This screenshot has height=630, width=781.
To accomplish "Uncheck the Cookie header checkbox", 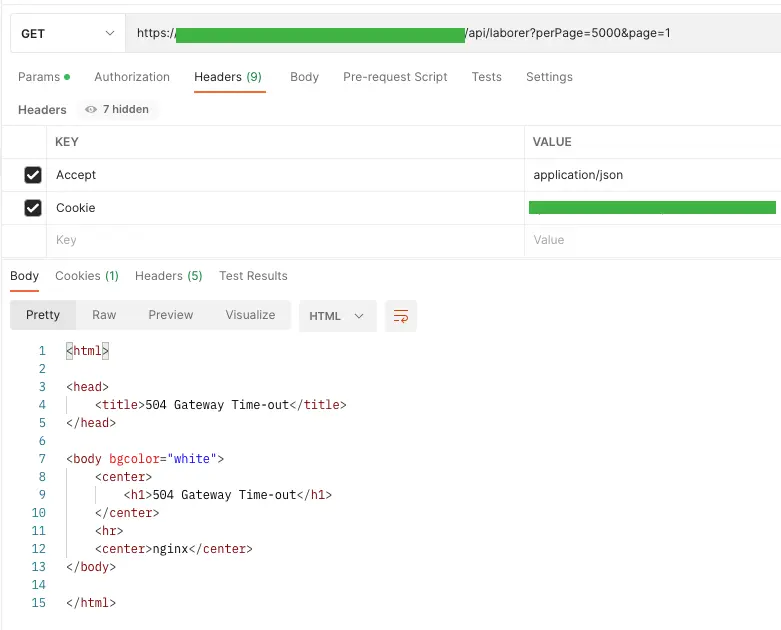I will click(33, 208).
